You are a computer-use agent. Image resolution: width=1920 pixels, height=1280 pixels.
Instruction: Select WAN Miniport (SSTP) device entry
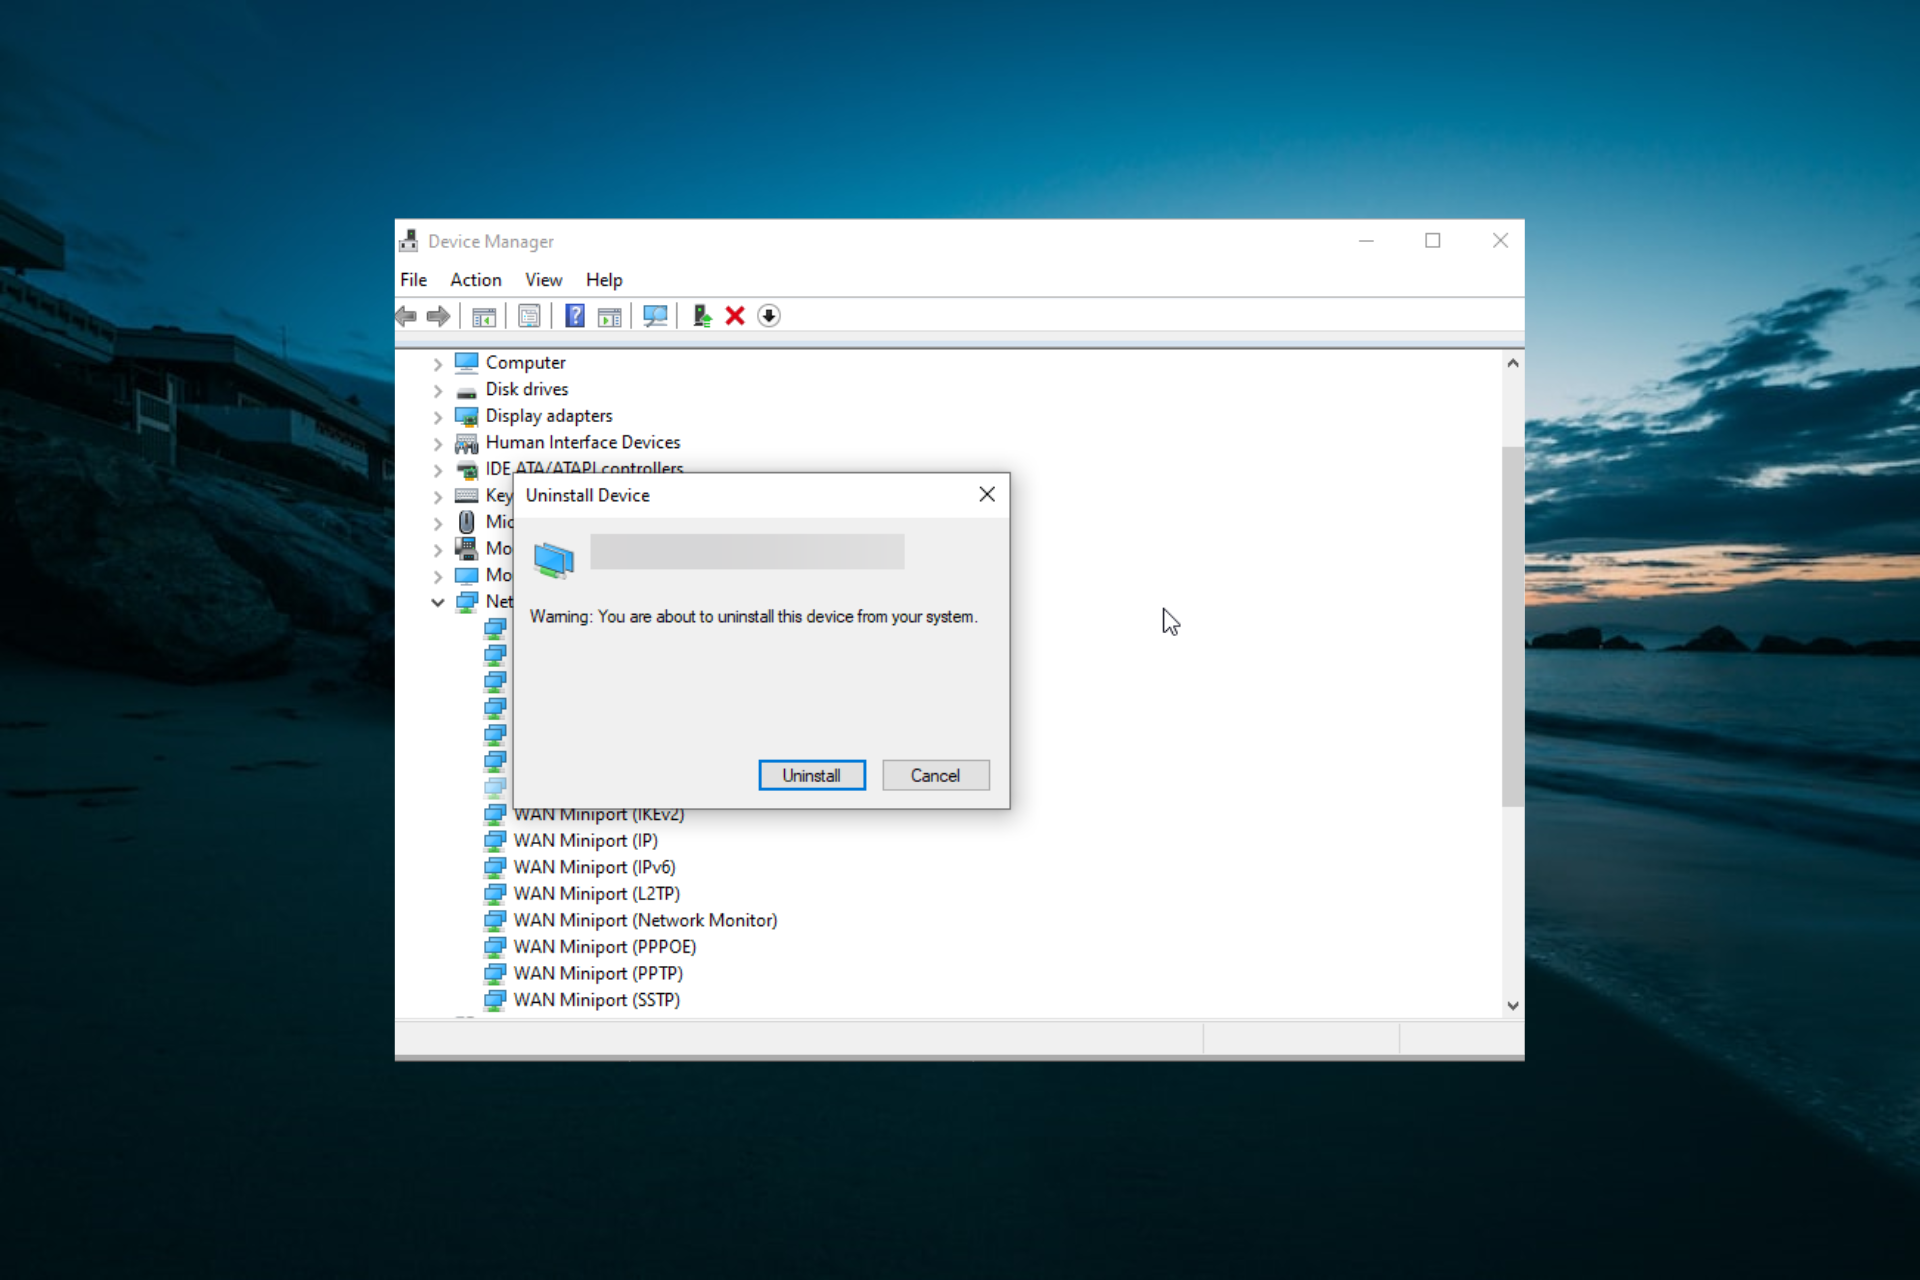(596, 1000)
